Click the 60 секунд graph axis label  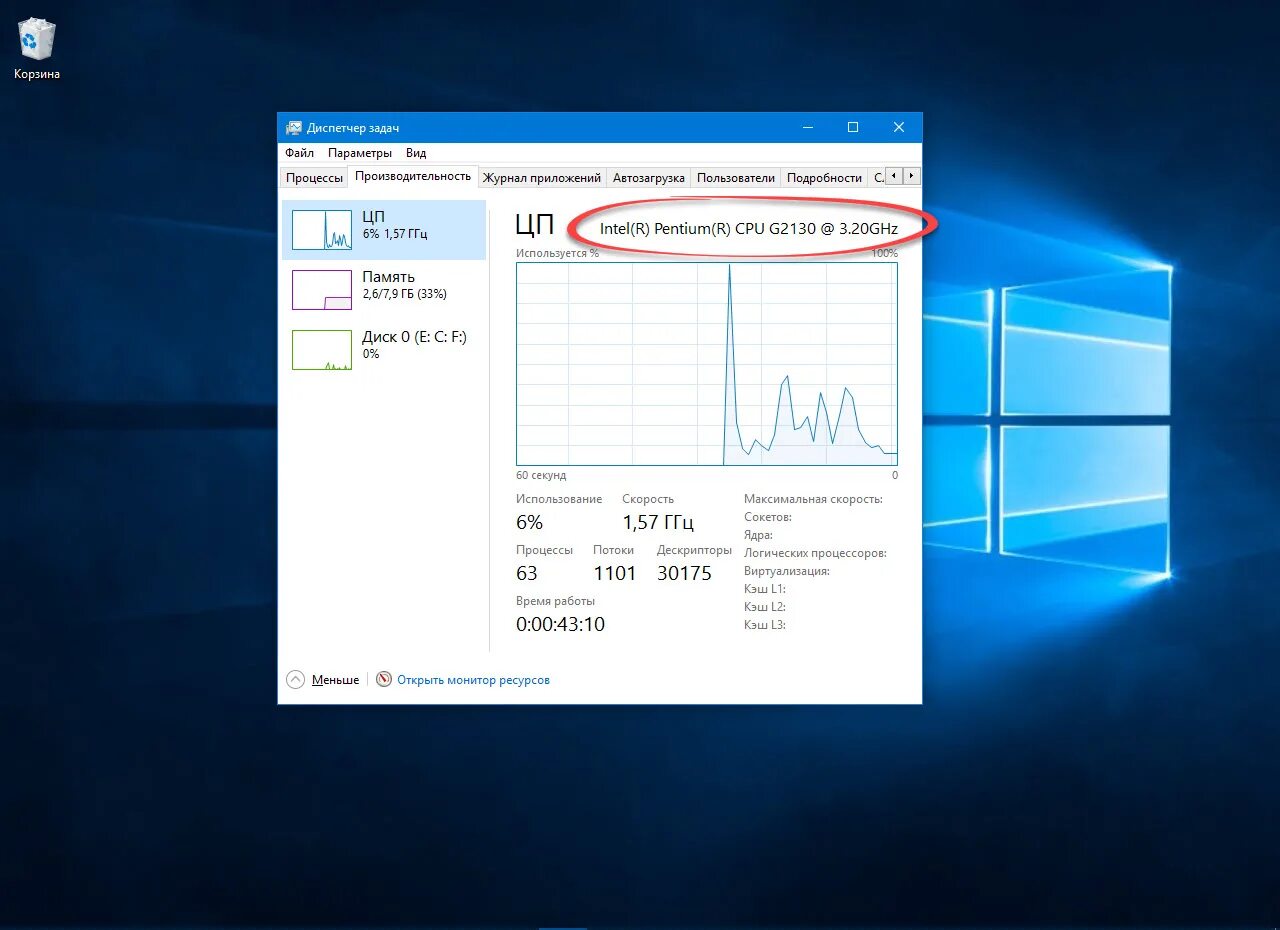(541, 475)
